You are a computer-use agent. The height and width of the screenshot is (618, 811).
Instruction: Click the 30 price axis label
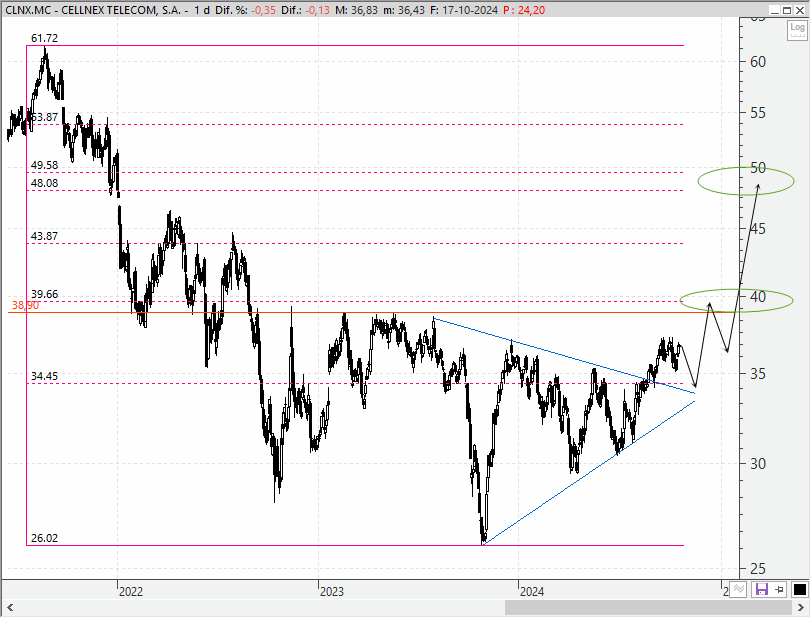[758, 463]
